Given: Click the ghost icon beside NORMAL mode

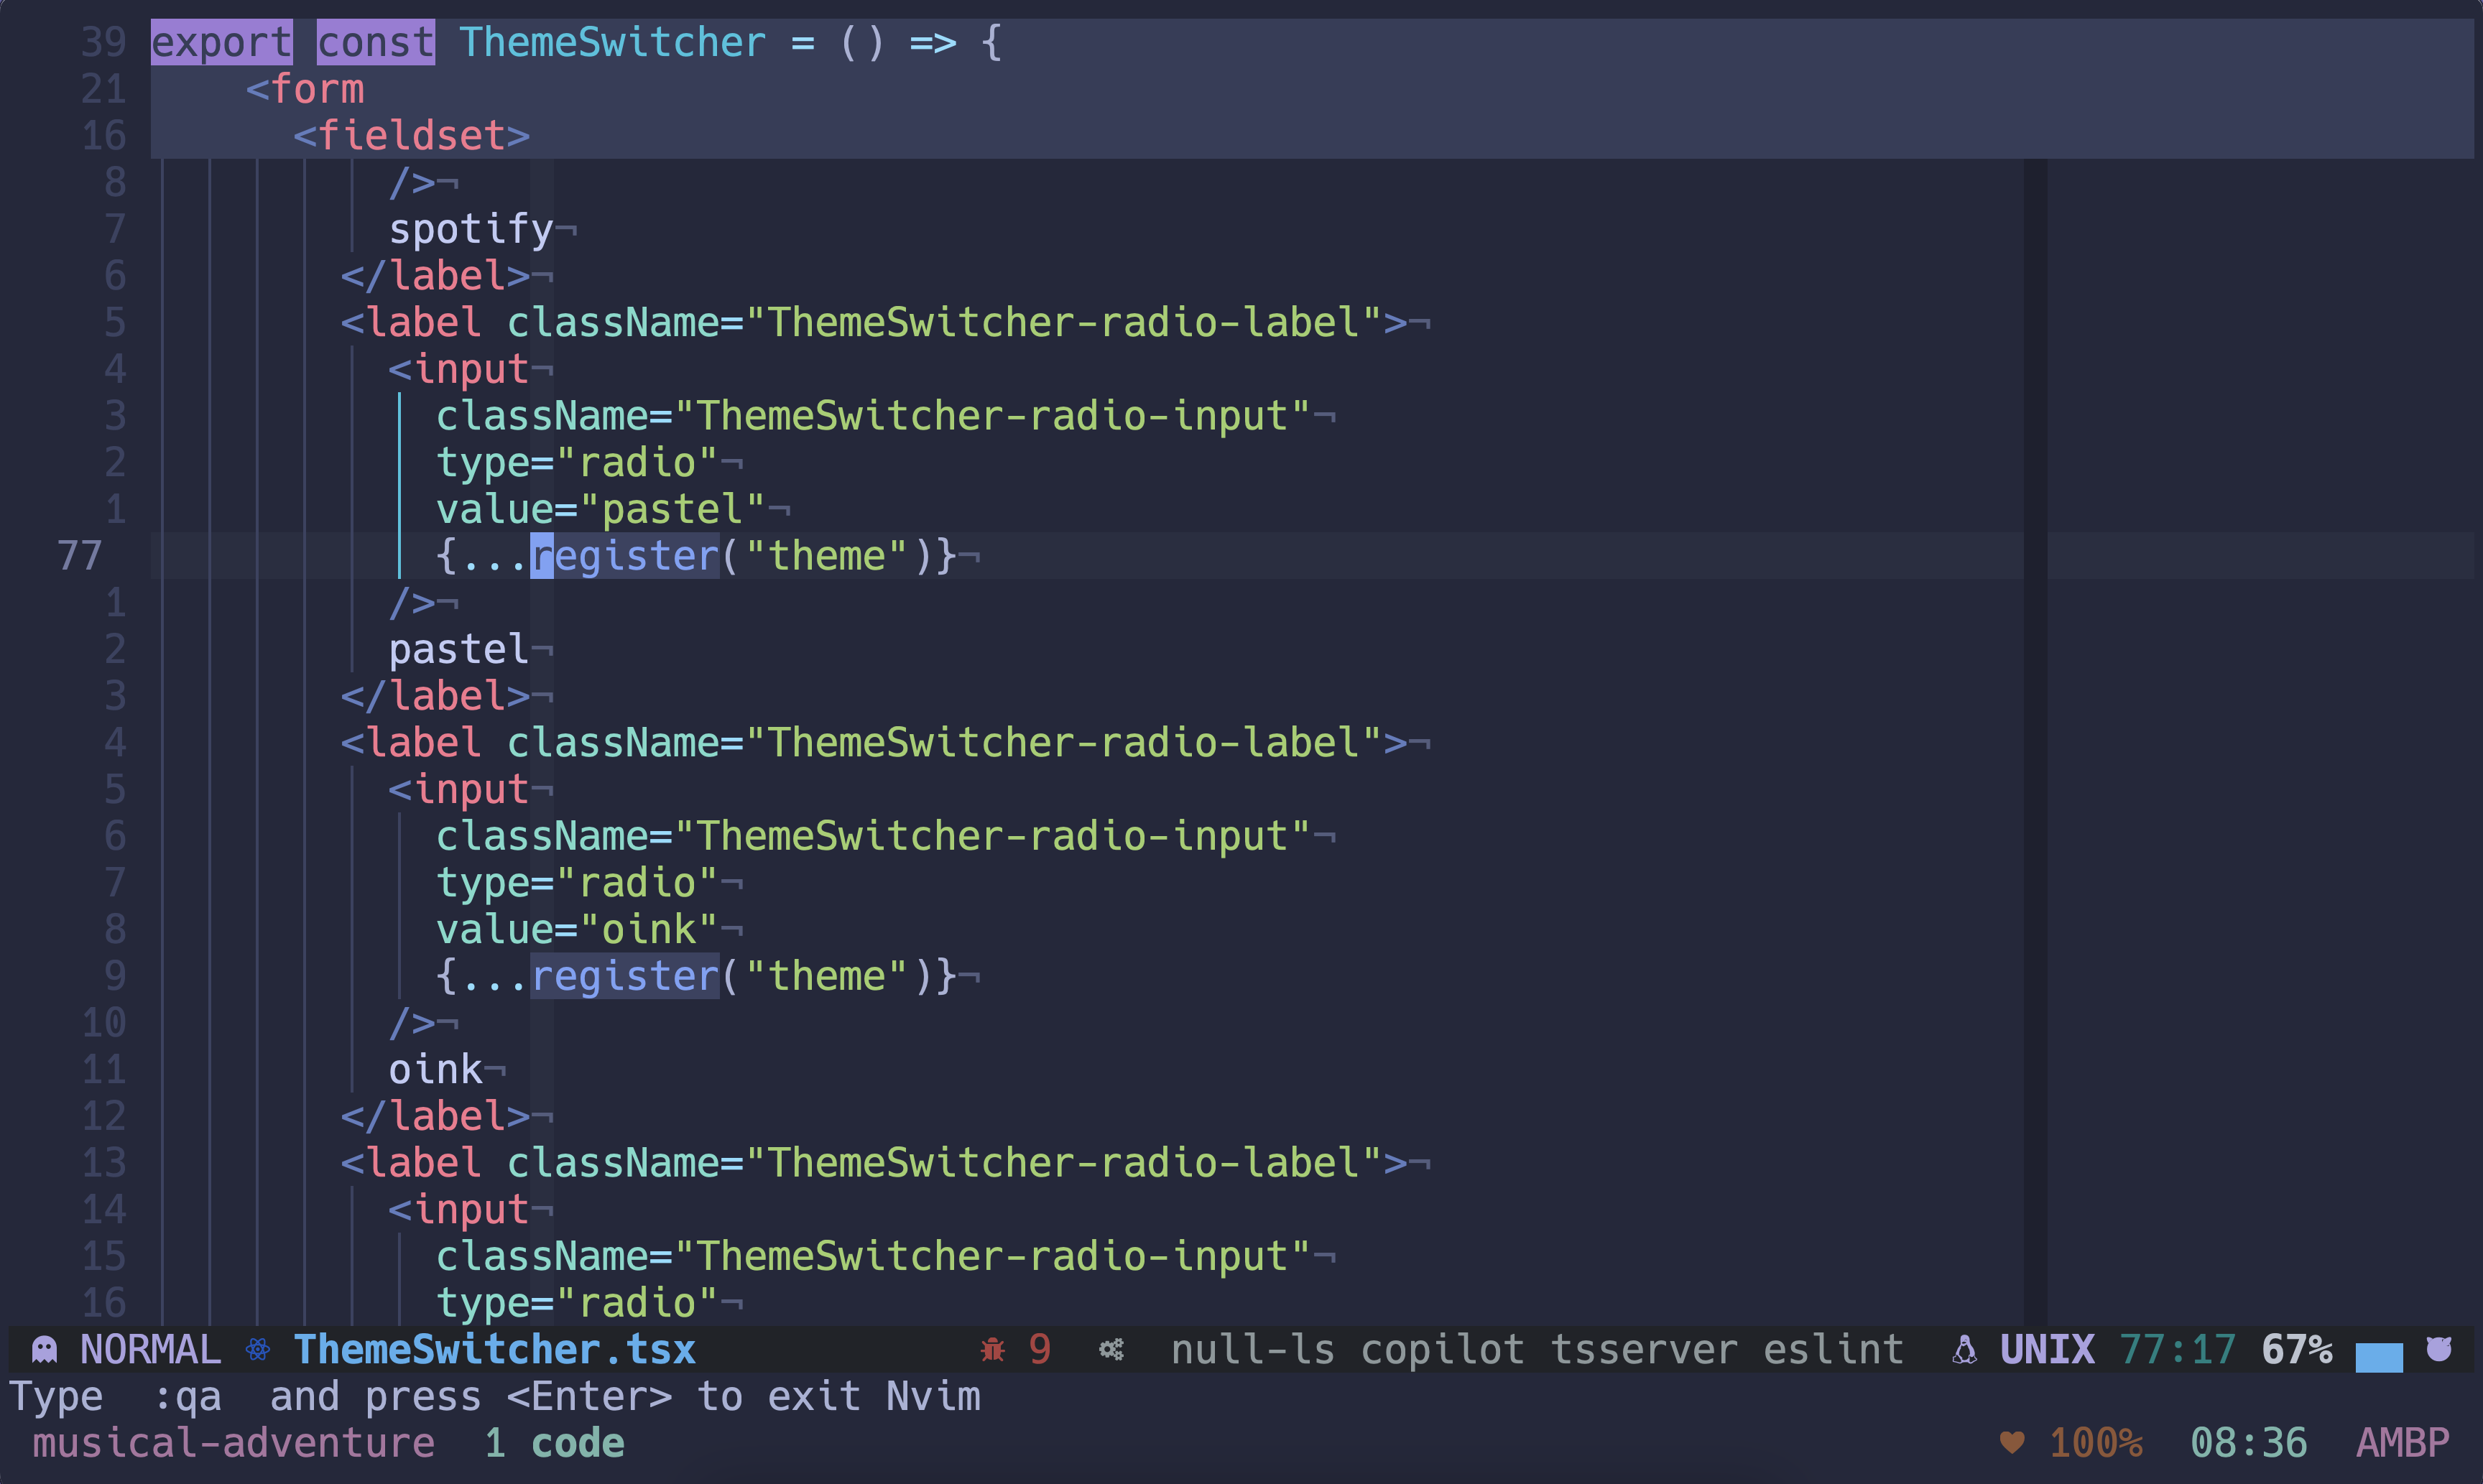Looking at the screenshot, I should click(x=45, y=1350).
